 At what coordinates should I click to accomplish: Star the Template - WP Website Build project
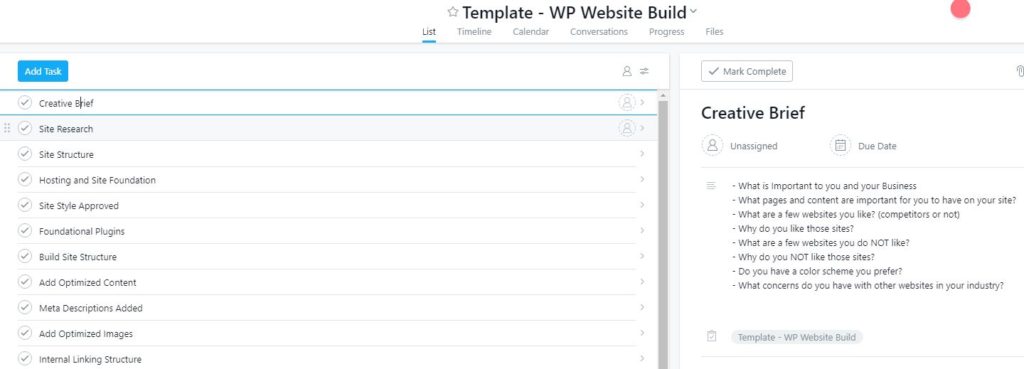click(453, 12)
